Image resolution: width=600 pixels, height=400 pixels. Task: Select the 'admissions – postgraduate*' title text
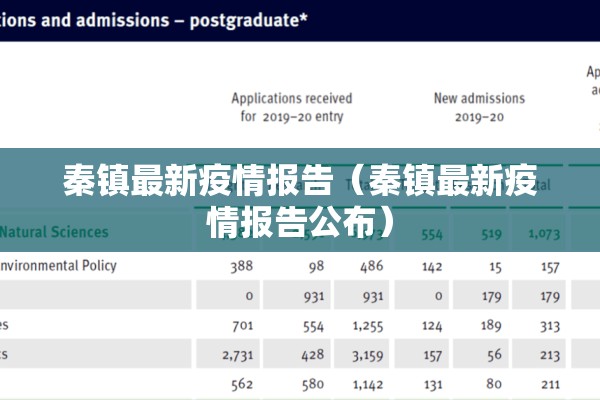click(191, 20)
